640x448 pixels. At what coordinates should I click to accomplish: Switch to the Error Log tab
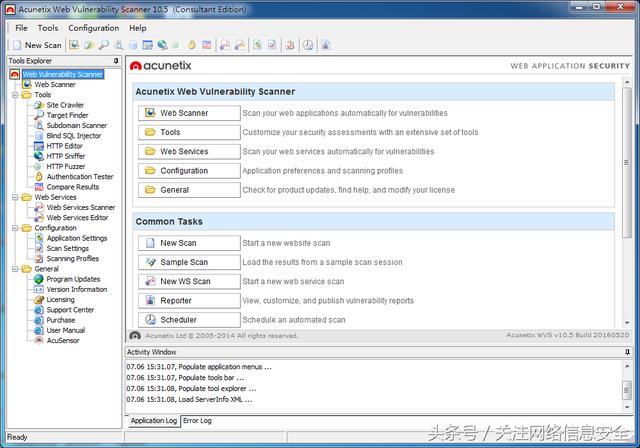pos(197,421)
